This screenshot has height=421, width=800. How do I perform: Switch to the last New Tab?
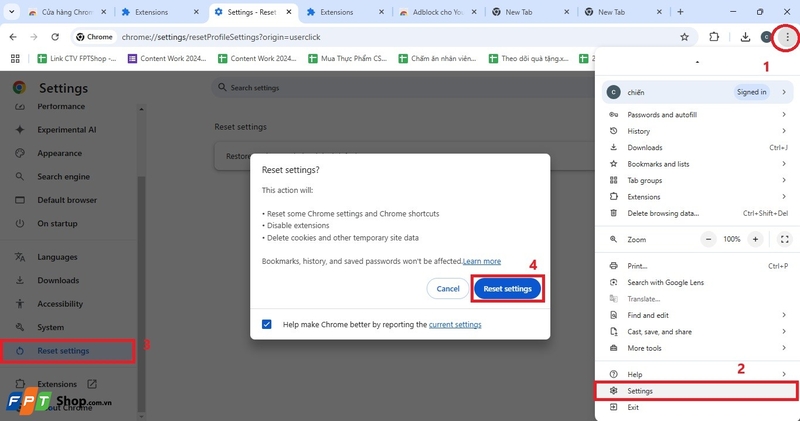point(622,12)
